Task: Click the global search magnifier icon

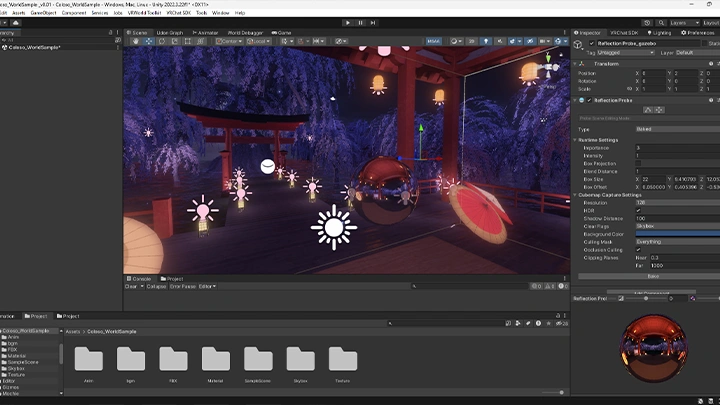Action: click(x=661, y=22)
